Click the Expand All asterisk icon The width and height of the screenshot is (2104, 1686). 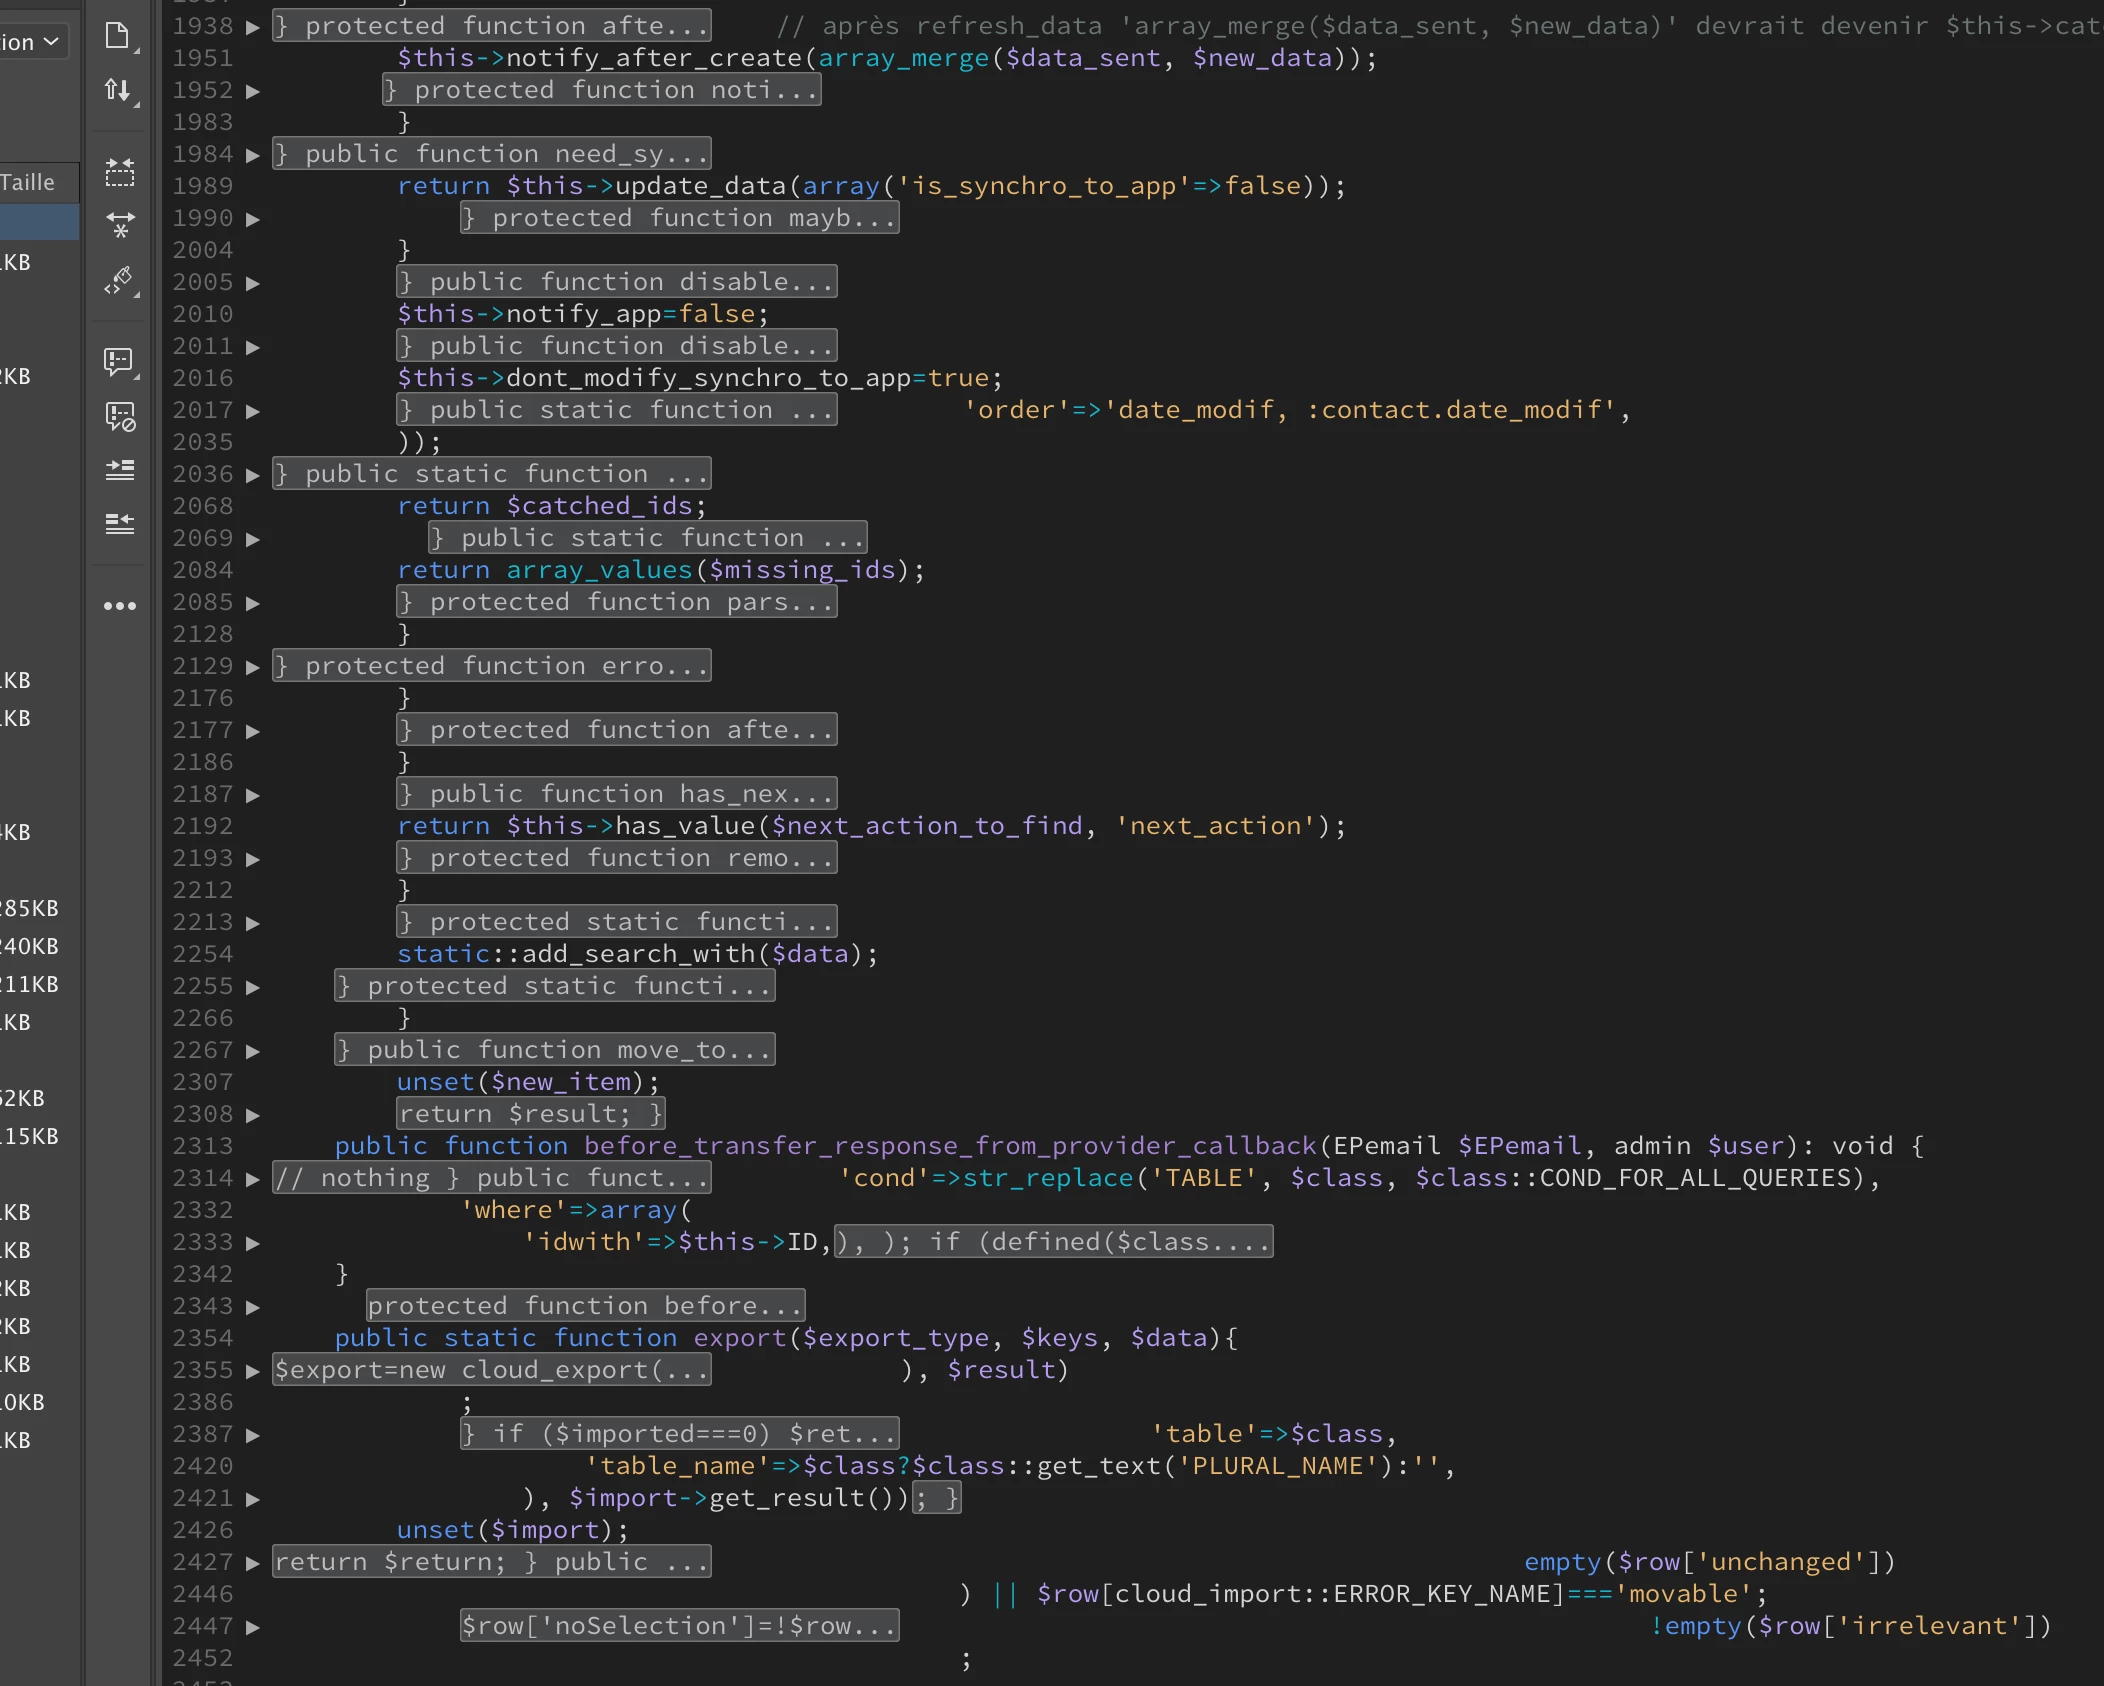[120, 225]
